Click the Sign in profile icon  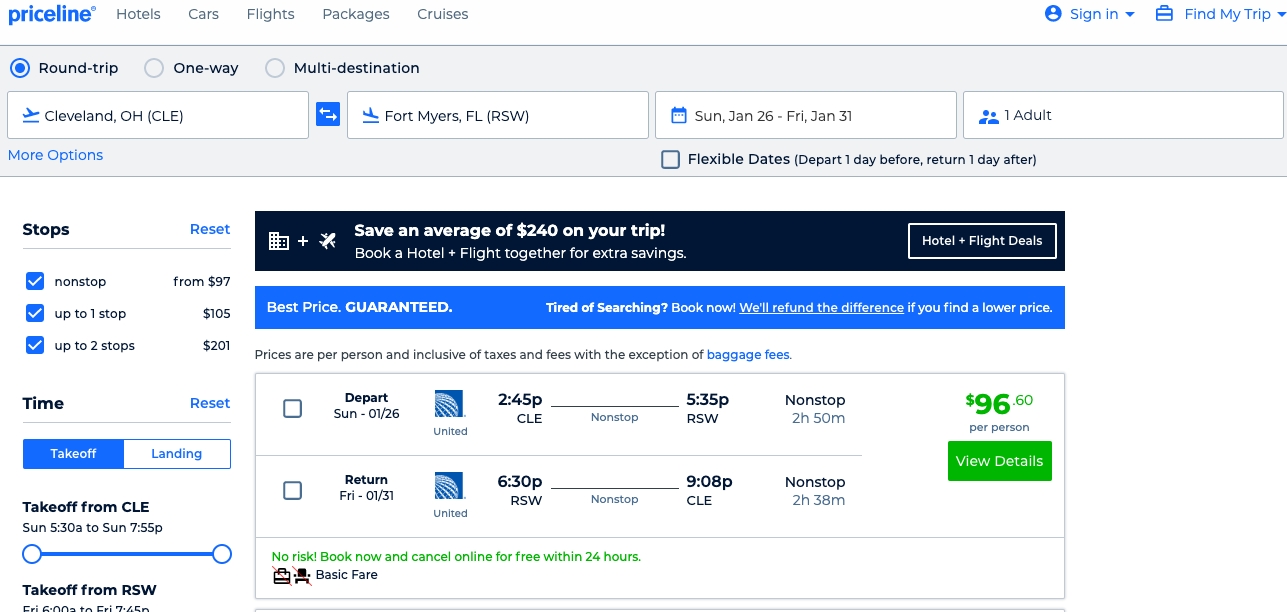click(1052, 14)
